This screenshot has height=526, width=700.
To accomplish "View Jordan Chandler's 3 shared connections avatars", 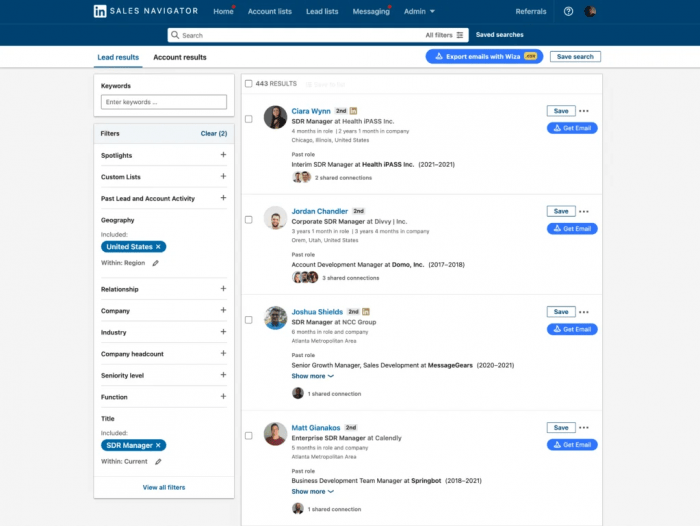I will (x=305, y=277).
